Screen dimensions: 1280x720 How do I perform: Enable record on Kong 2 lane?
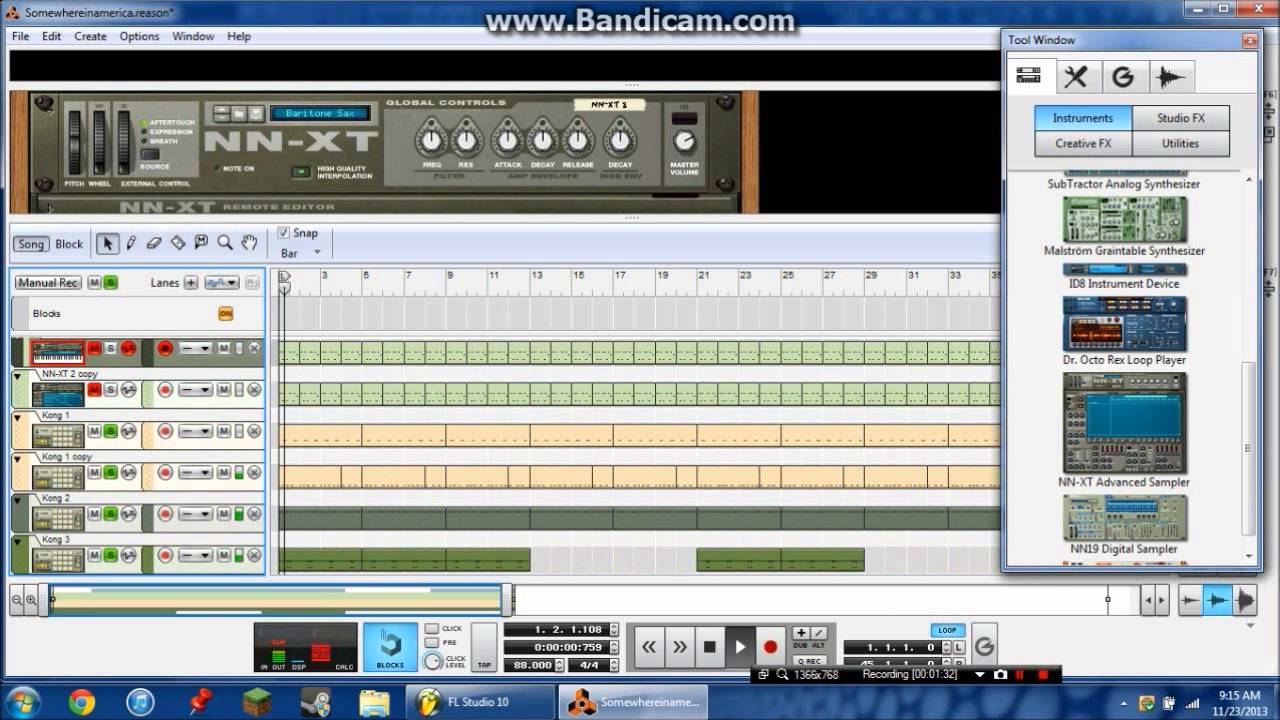click(x=165, y=514)
